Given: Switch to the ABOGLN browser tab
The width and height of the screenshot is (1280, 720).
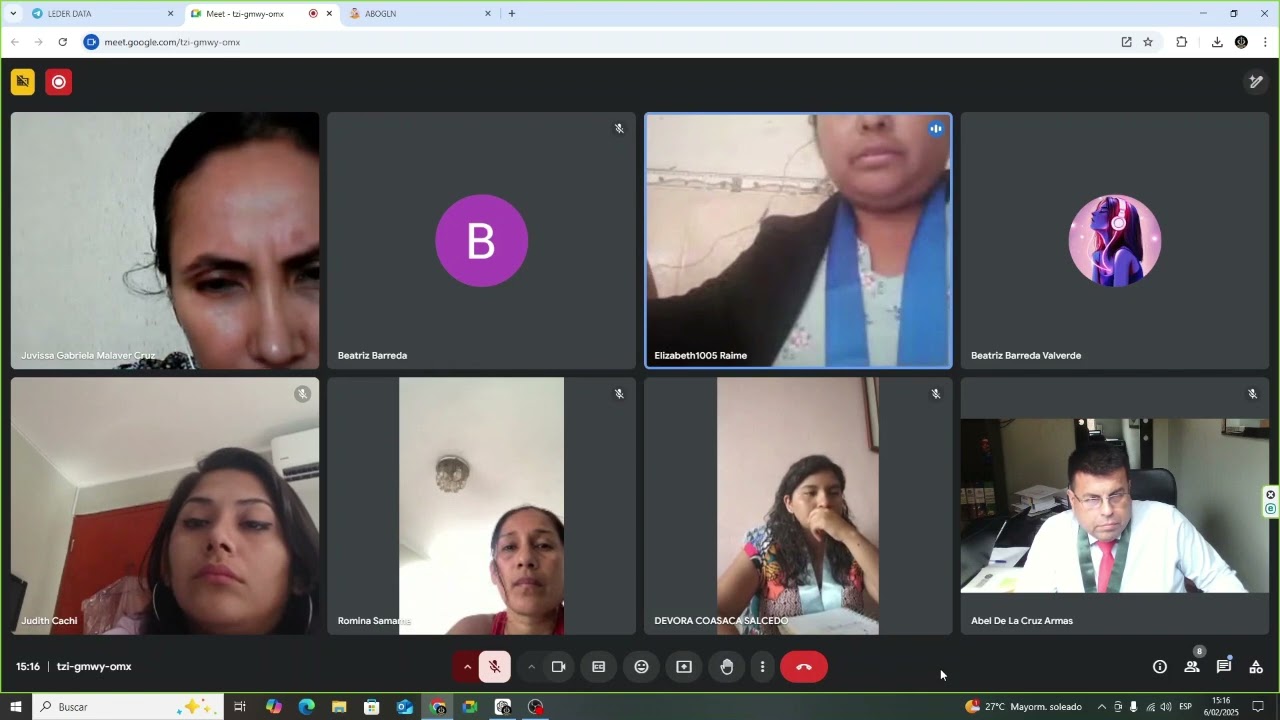Looking at the screenshot, I should click(x=420, y=14).
